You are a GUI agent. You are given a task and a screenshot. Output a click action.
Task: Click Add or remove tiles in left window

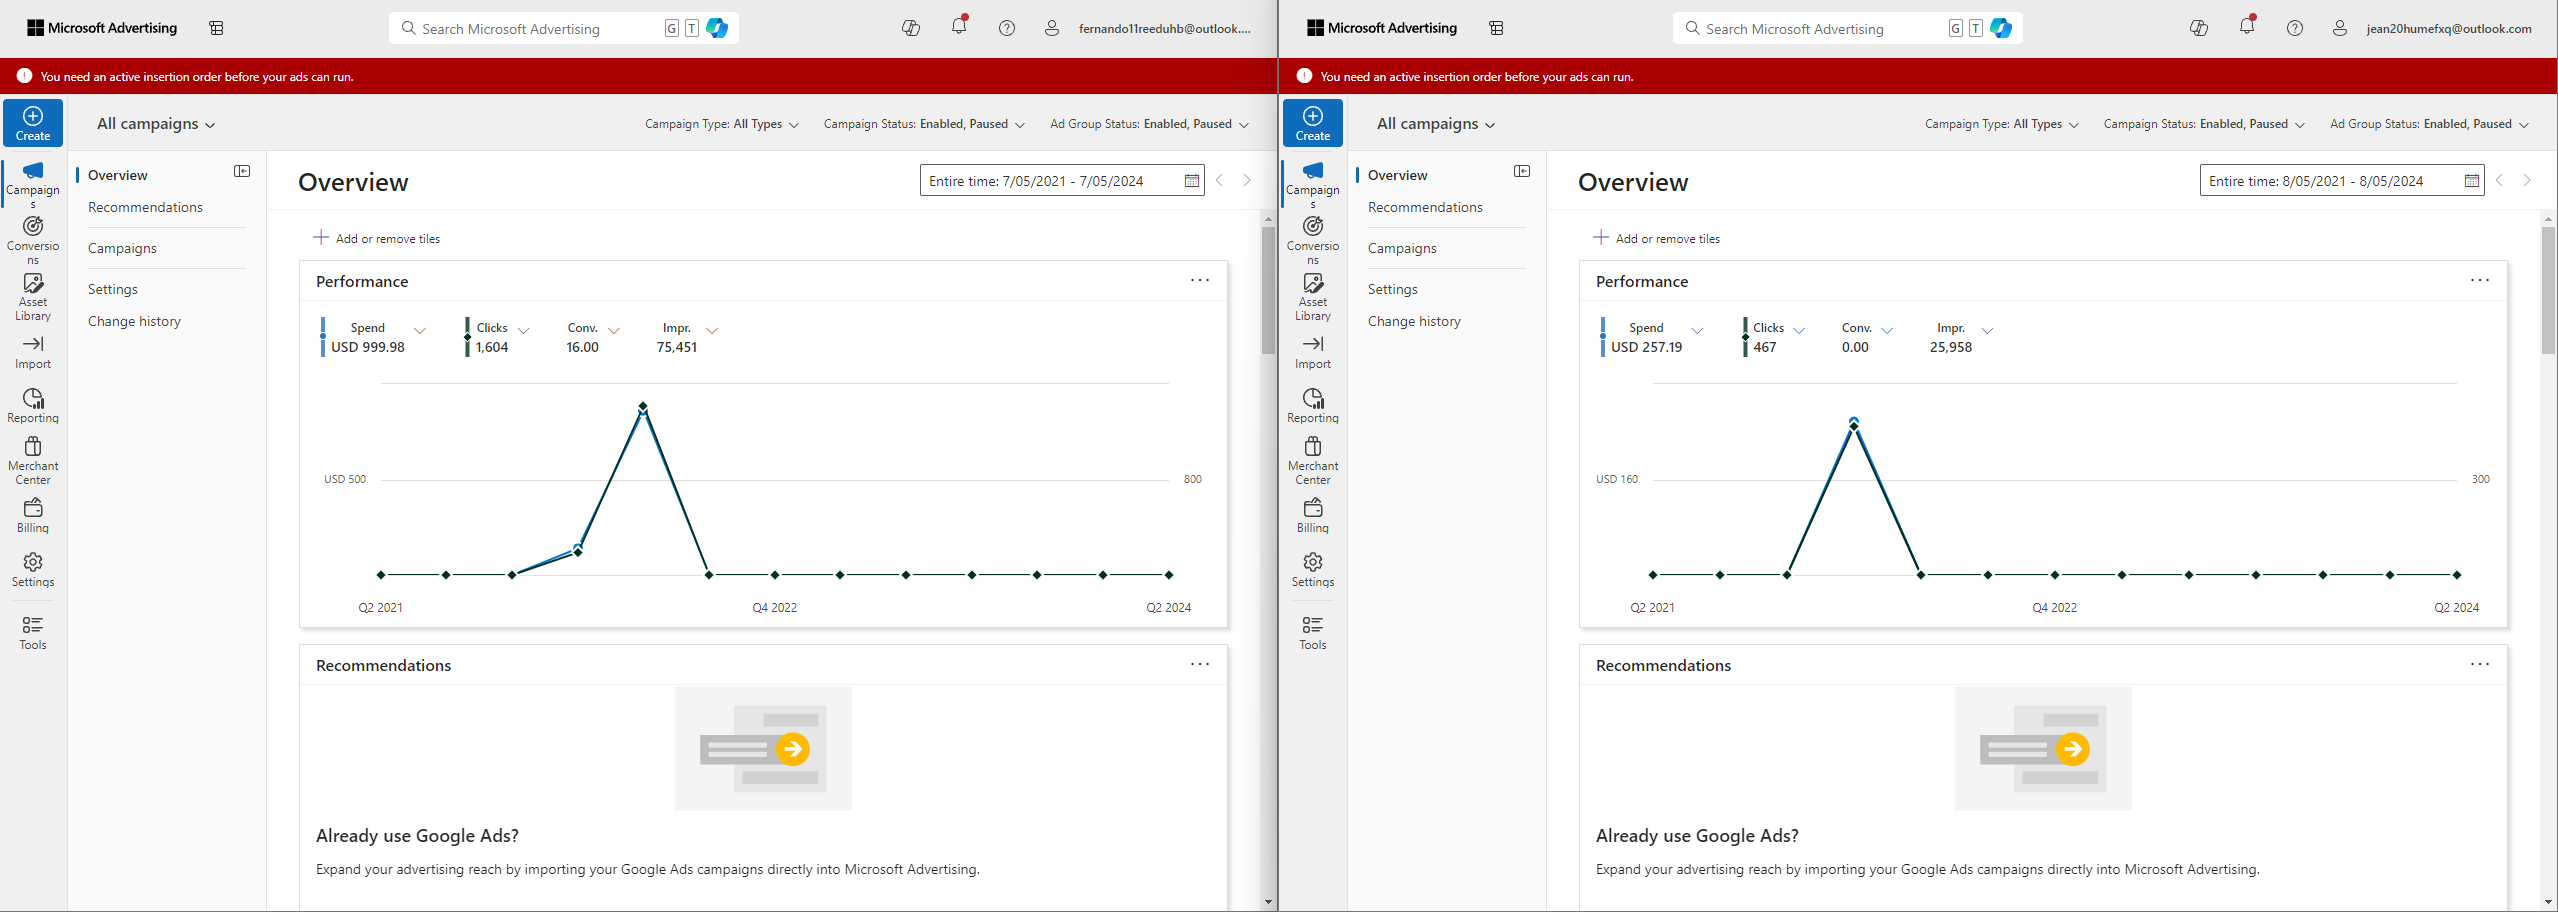pos(377,238)
